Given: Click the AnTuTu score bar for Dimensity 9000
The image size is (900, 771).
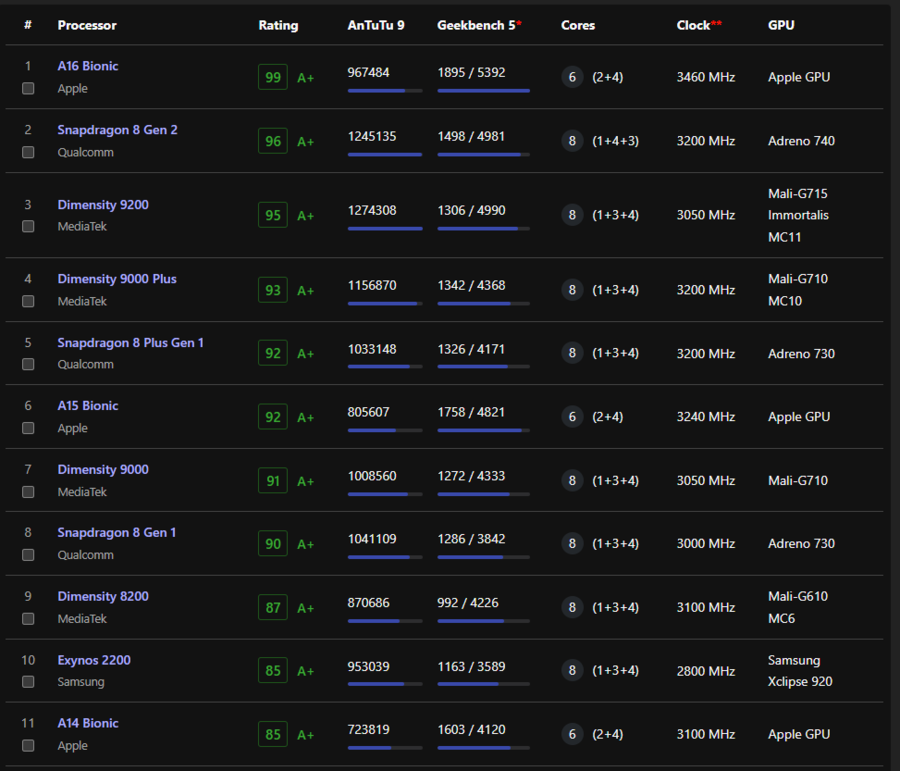Looking at the screenshot, I should (385, 494).
